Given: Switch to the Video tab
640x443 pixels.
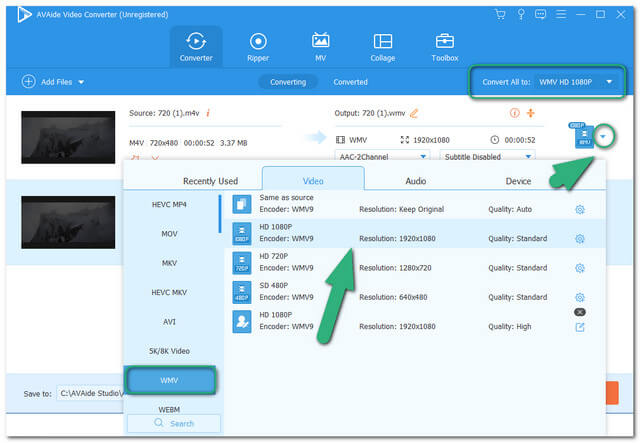Looking at the screenshot, I should (313, 180).
